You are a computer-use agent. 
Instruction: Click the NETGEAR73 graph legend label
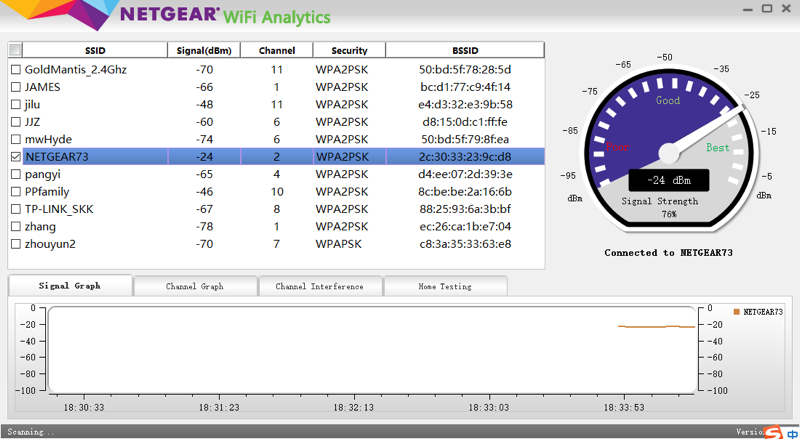(x=763, y=312)
